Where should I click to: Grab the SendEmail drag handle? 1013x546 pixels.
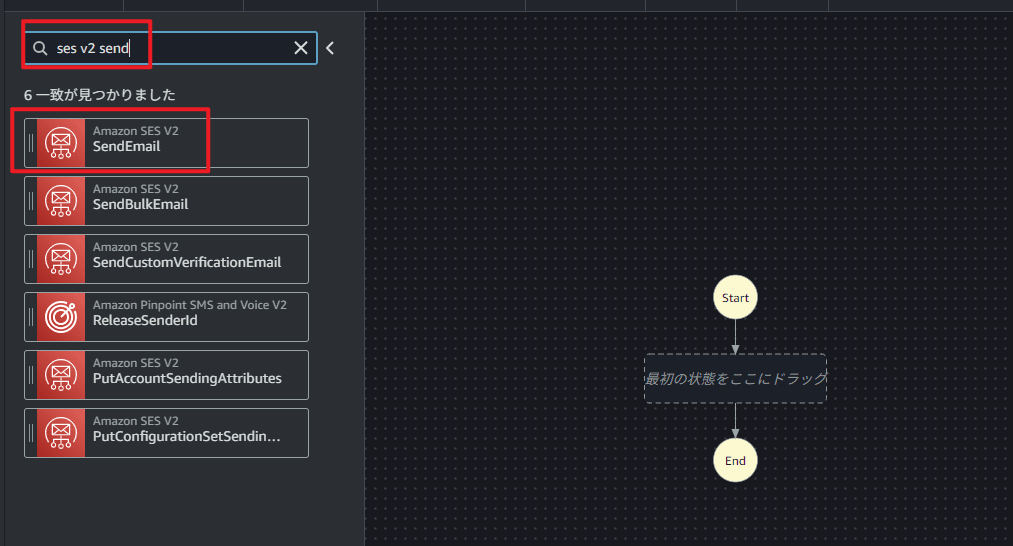click(x=30, y=143)
